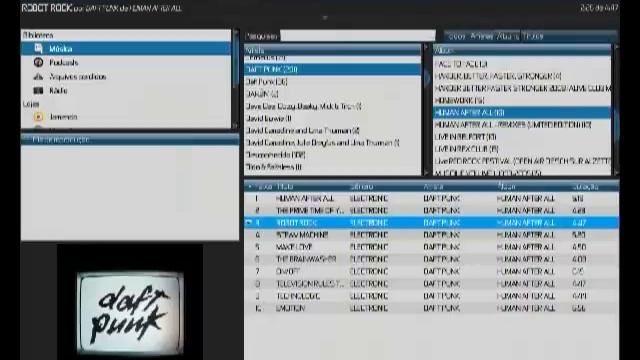
Task: Select the first filter tab next to the search field
Action: coord(456,36)
